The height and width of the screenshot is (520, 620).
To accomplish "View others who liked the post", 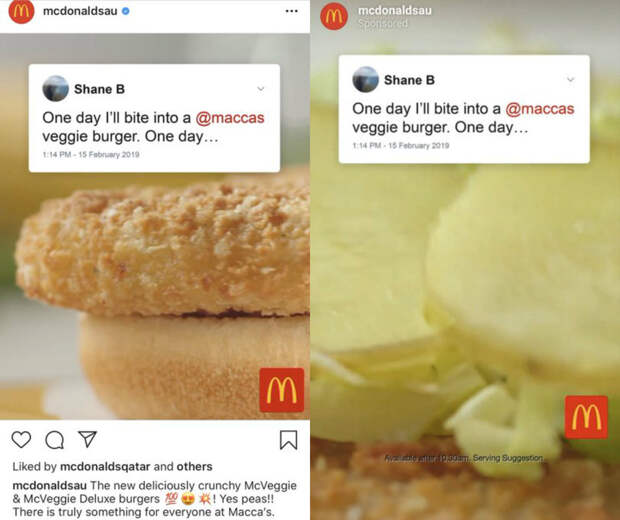I will tap(195, 467).
